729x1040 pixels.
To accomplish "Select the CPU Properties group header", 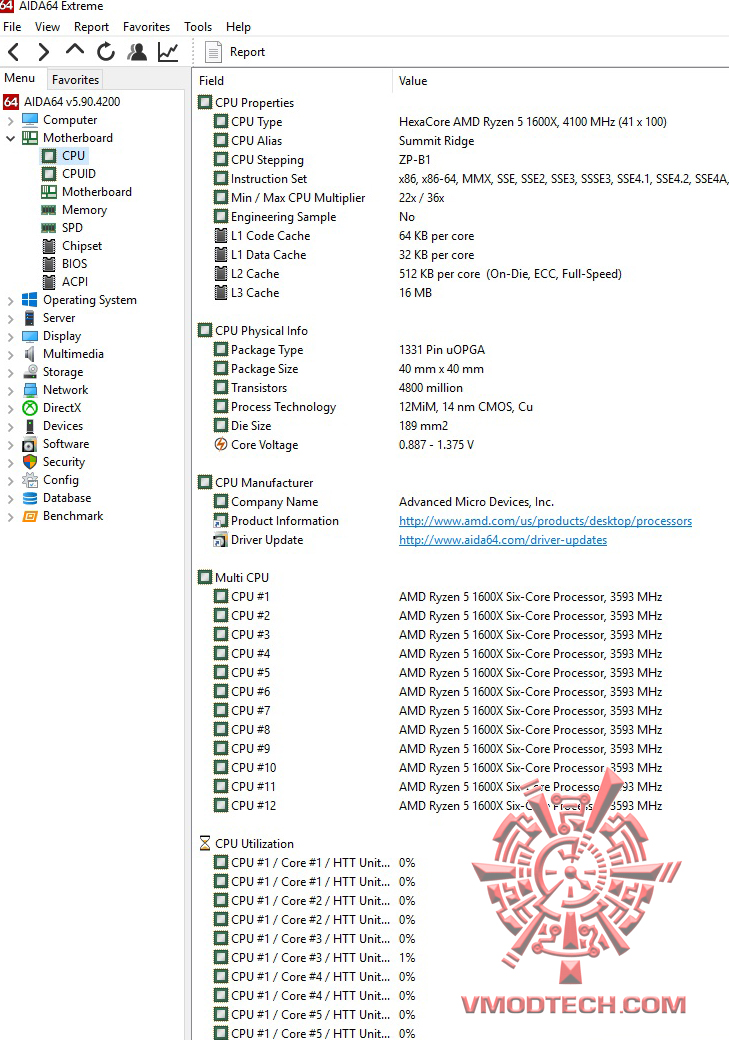I will coord(247,103).
